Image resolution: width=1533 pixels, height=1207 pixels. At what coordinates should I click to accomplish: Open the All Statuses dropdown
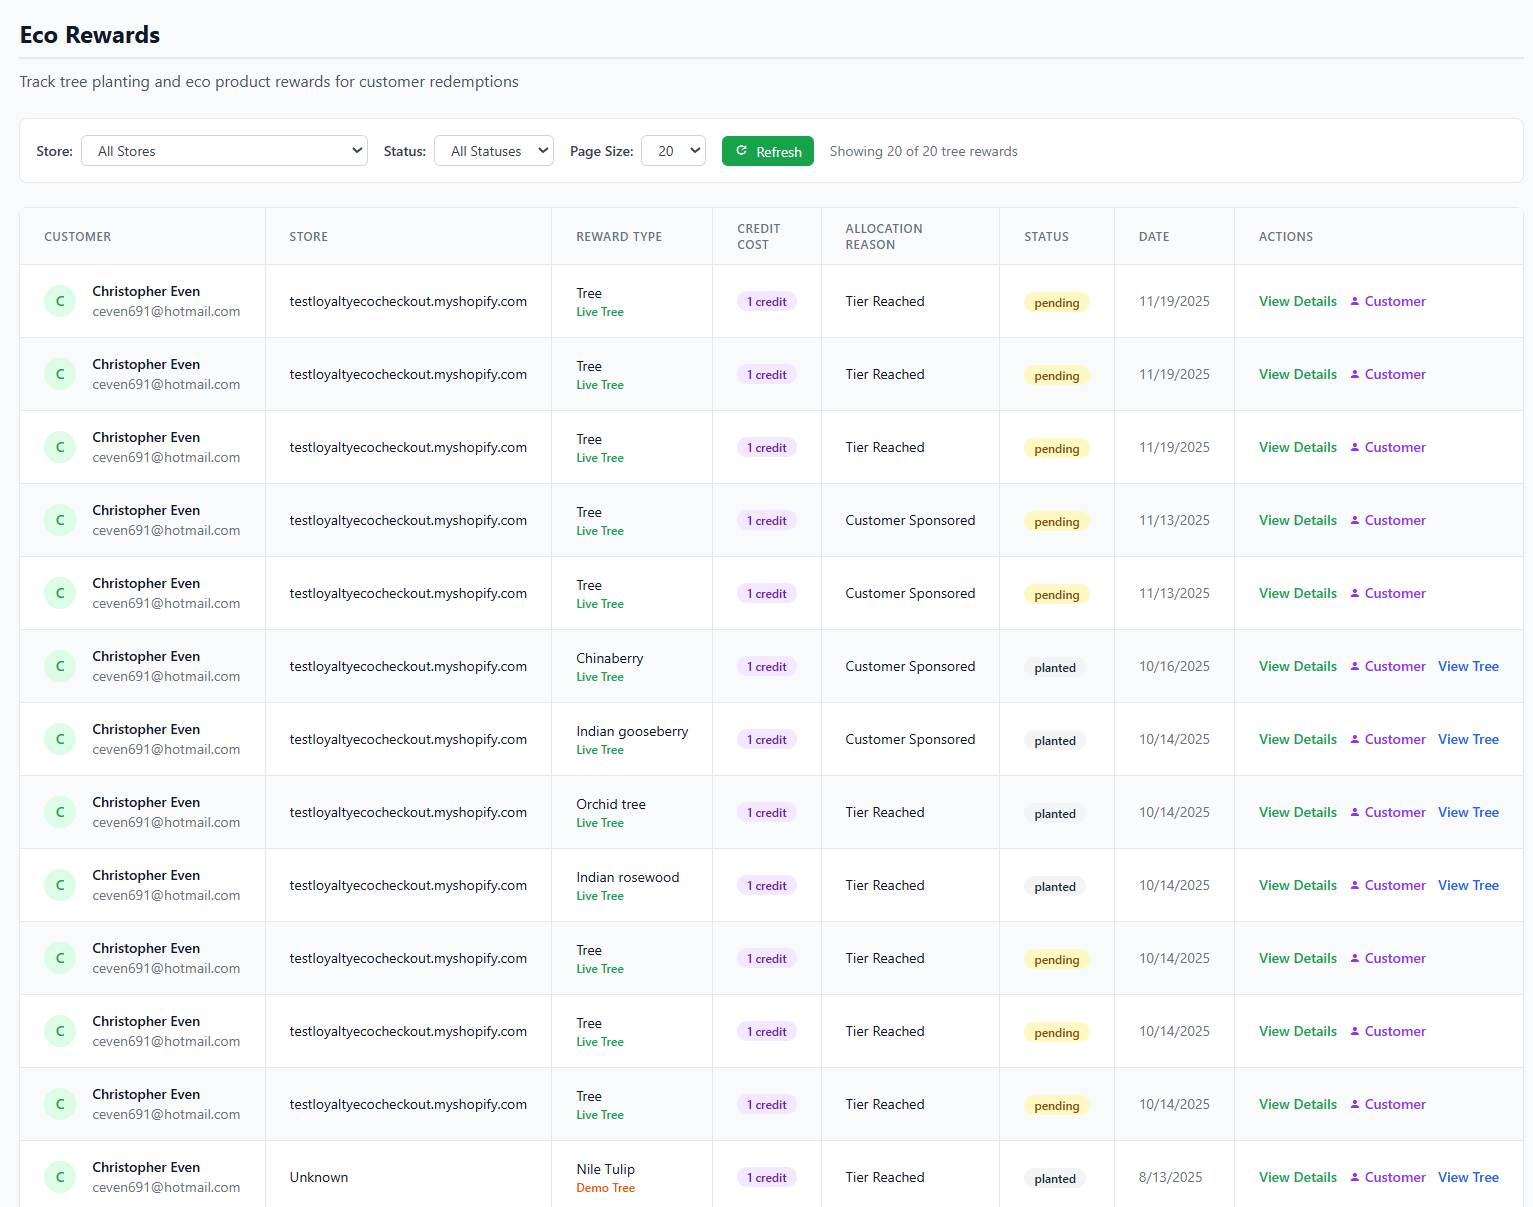point(494,150)
